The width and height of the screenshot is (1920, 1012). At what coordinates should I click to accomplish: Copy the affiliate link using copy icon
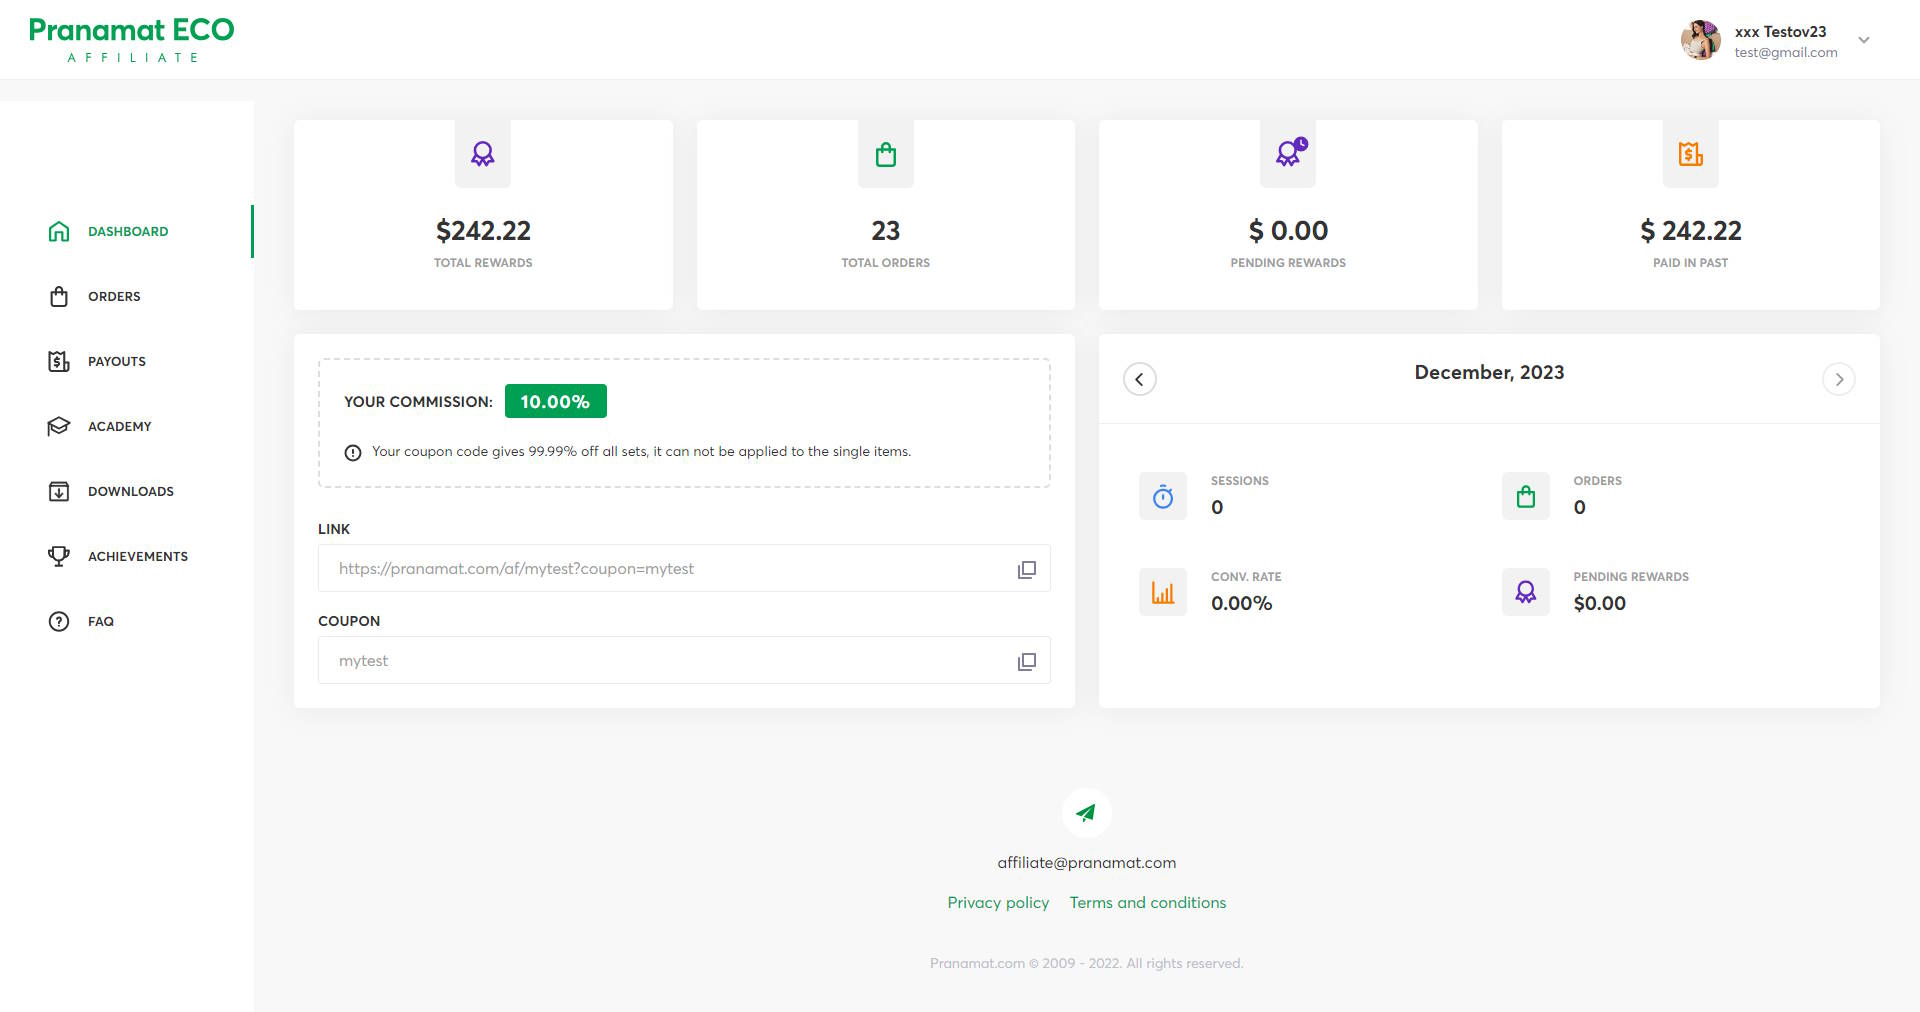pyautogui.click(x=1026, y=569)
